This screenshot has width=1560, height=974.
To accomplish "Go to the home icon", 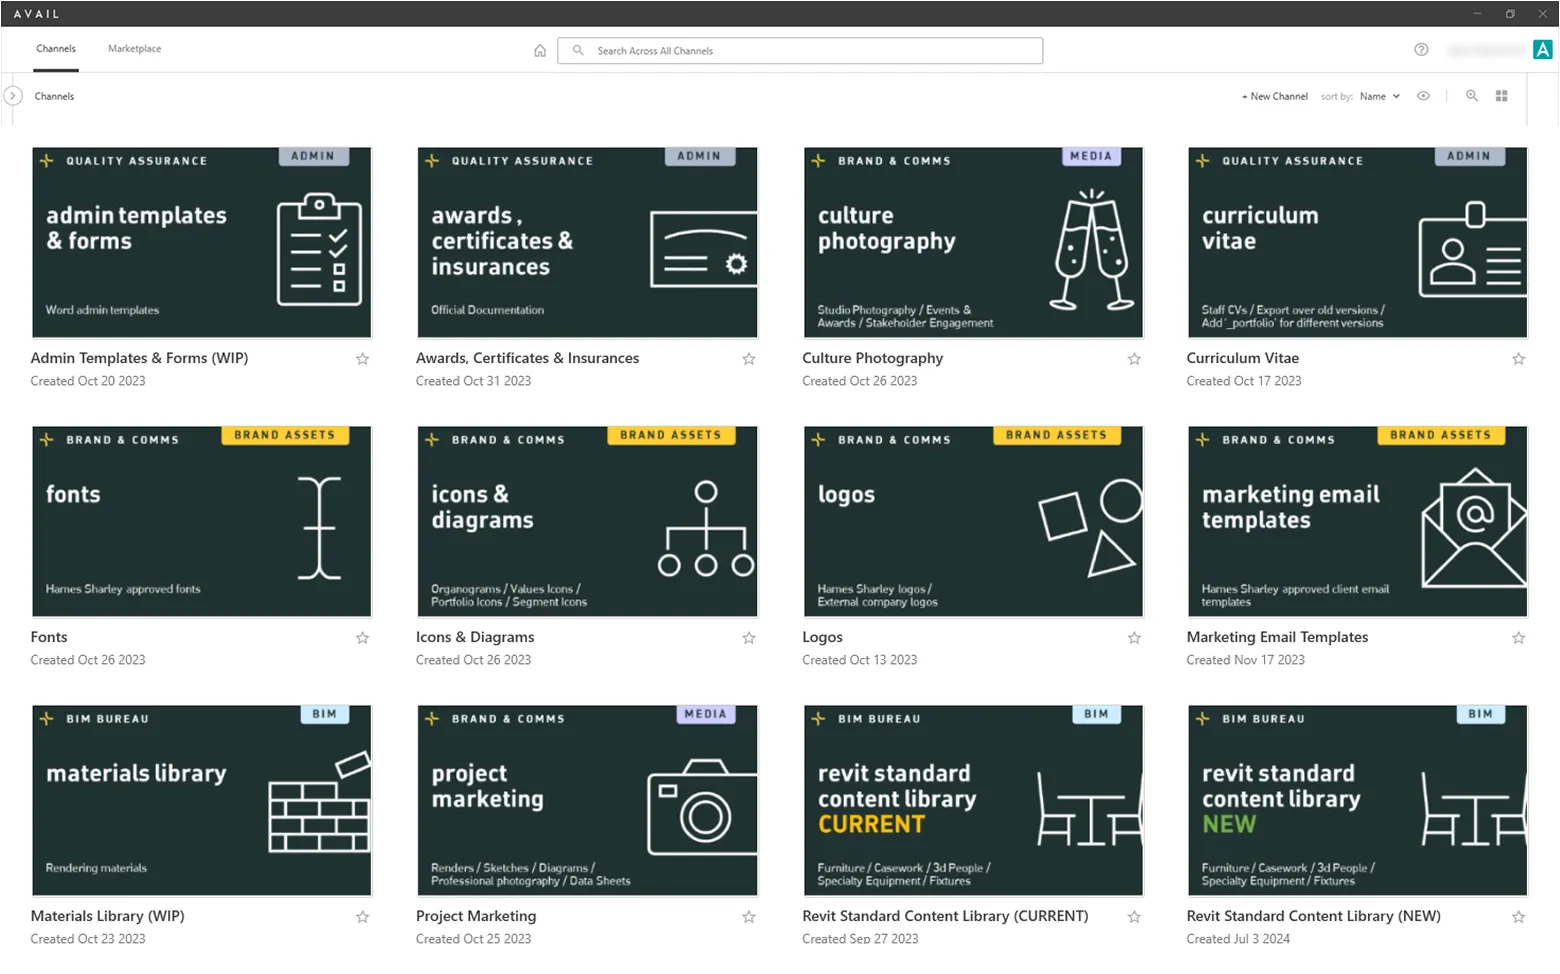I will (x=540, y=51).
